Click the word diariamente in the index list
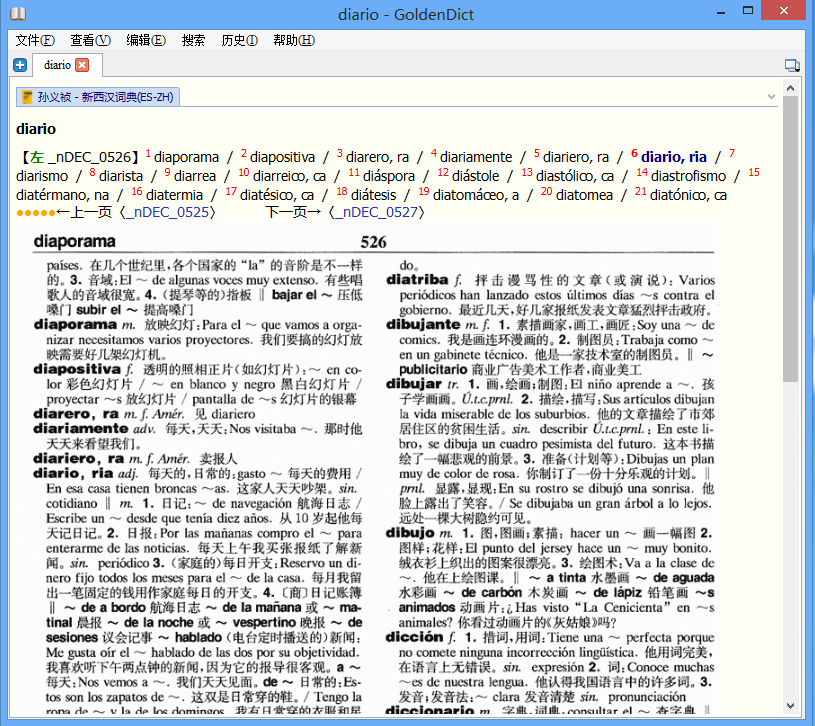 [x=476, y=157]
